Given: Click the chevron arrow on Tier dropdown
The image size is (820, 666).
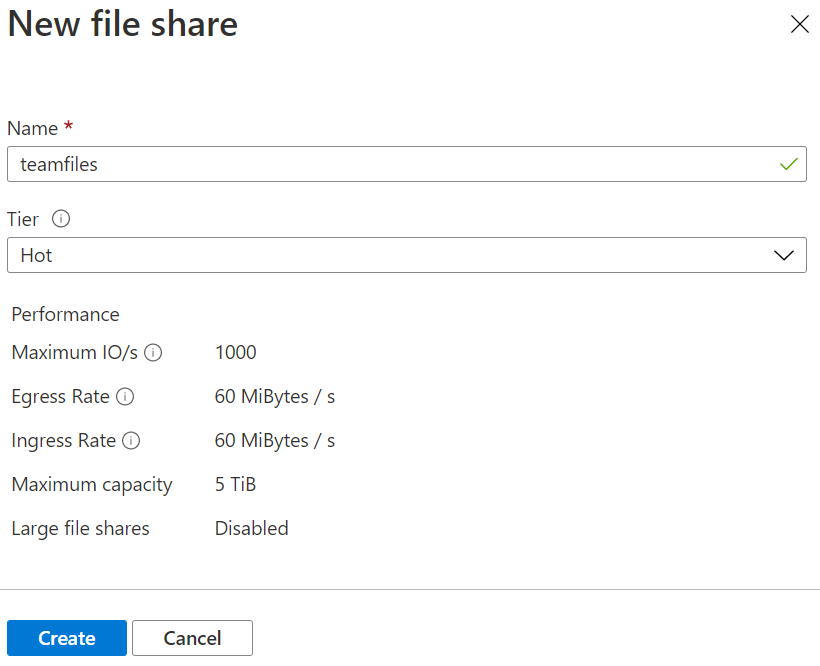Looking at the screenshot, I should click(784, 255).
